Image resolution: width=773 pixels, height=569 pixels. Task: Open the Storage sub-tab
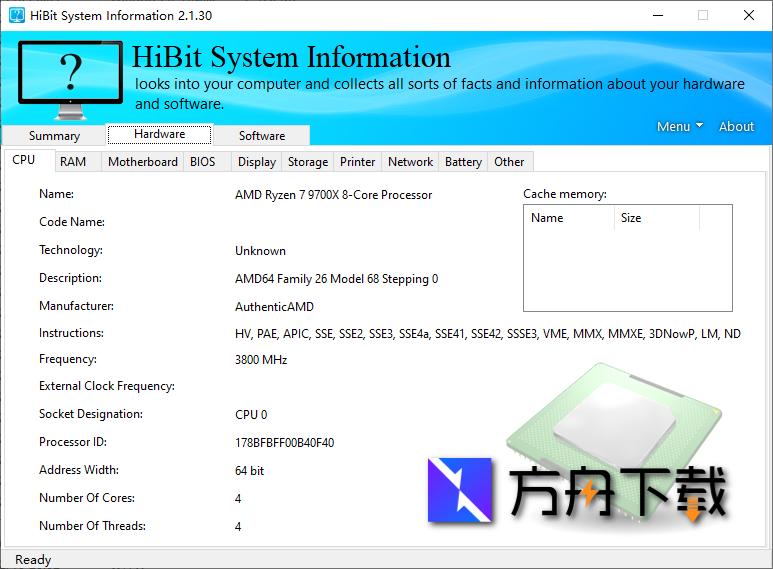click(308, 162)
